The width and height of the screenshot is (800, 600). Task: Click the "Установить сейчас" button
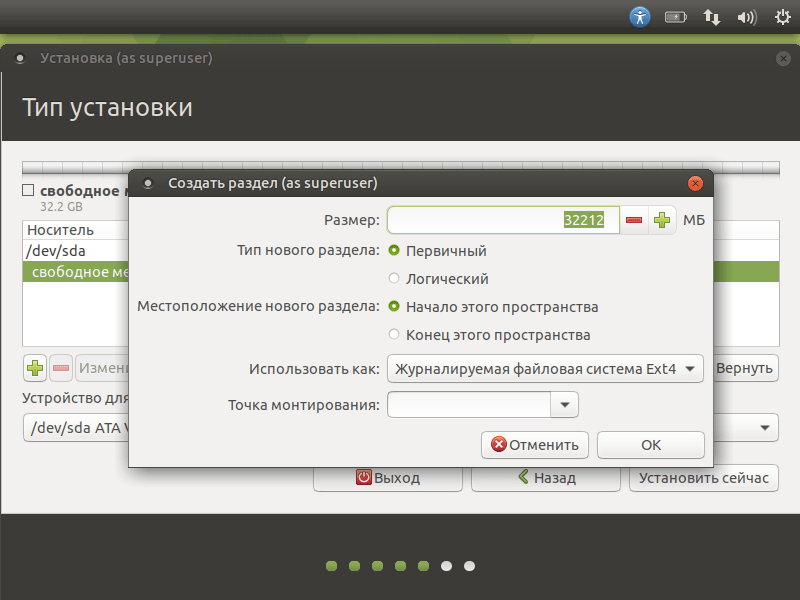[x=704, y=478]
